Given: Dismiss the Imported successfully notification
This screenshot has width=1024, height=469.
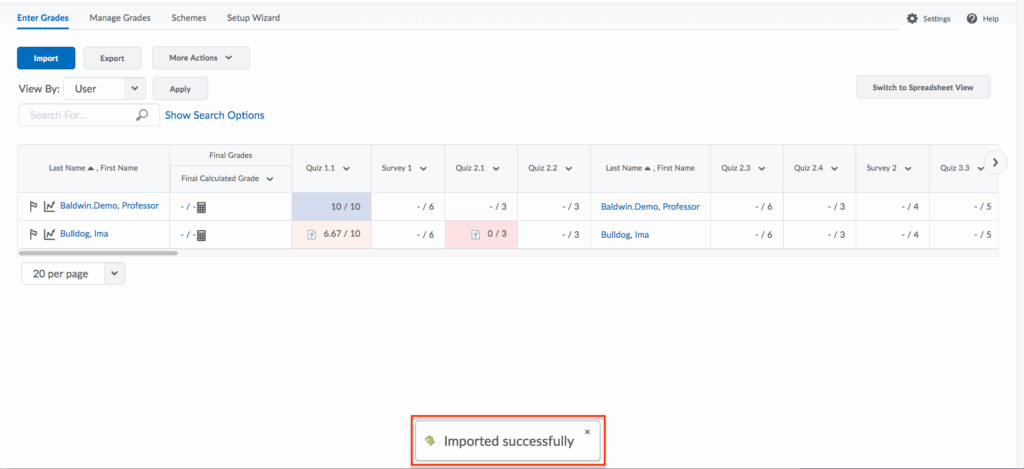Looking at the screenshot, I should pos(587,432).
